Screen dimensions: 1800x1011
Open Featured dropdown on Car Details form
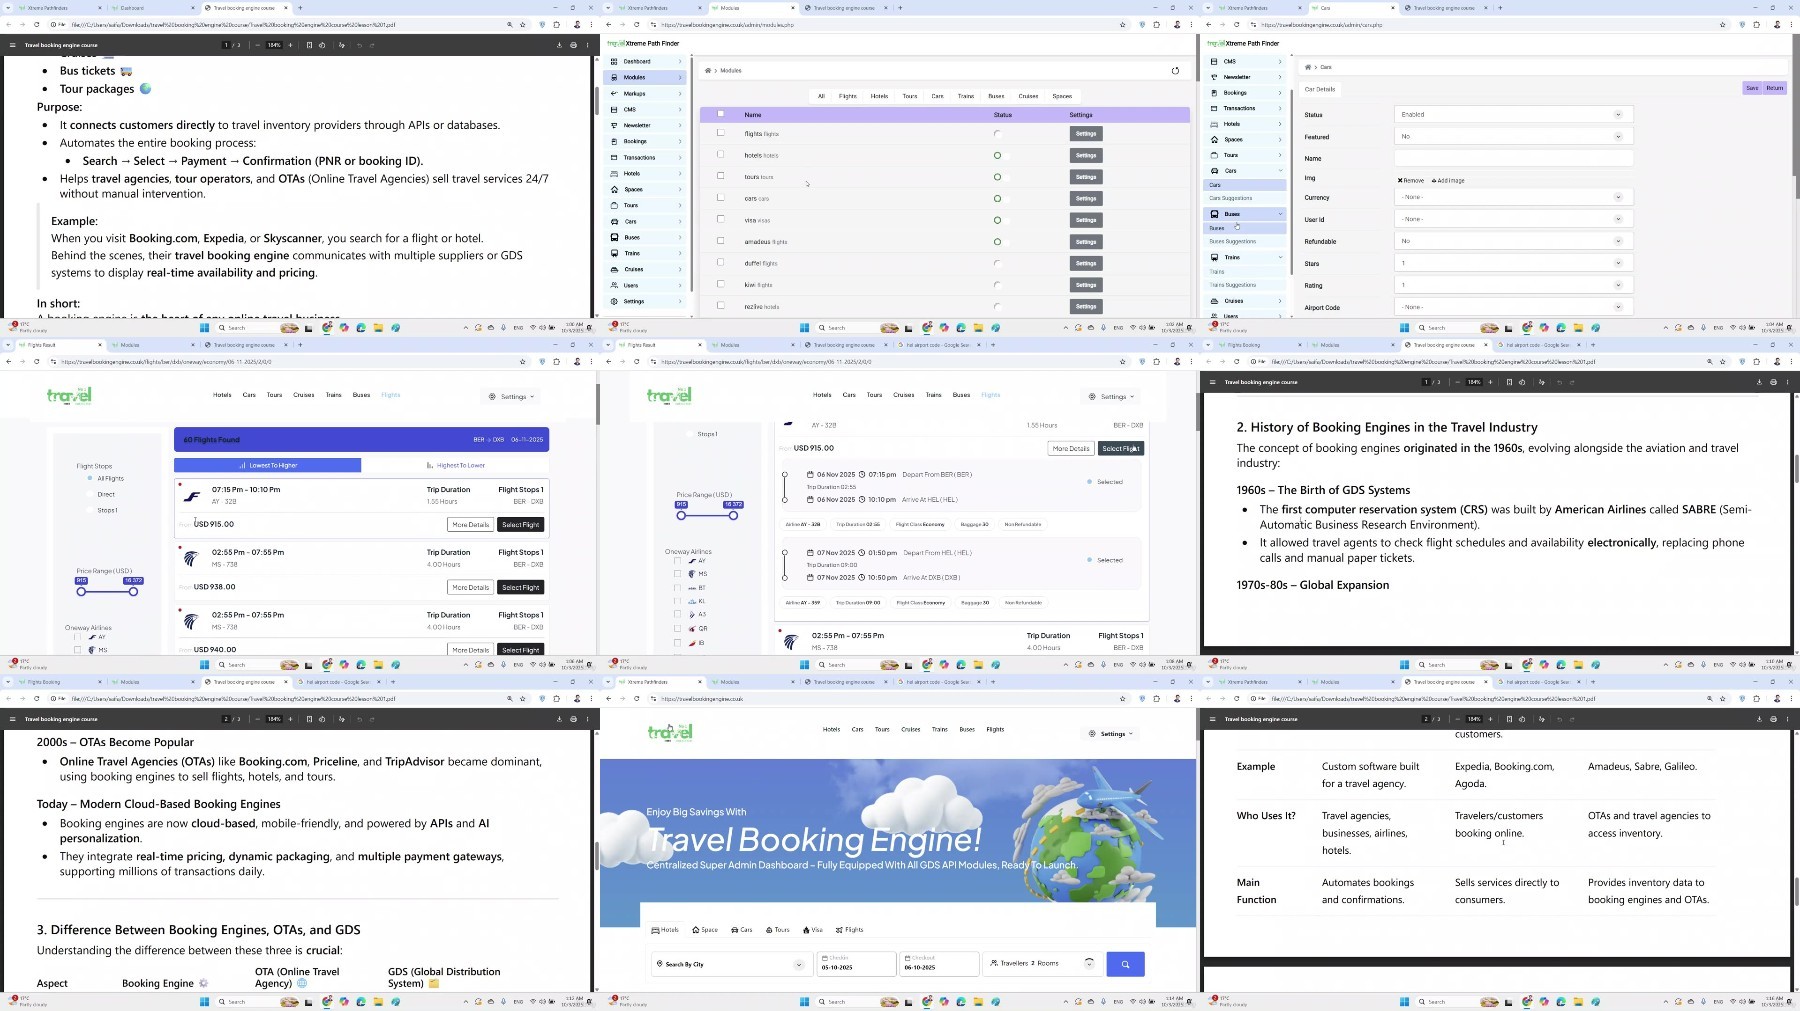[x=1513, y=137]
